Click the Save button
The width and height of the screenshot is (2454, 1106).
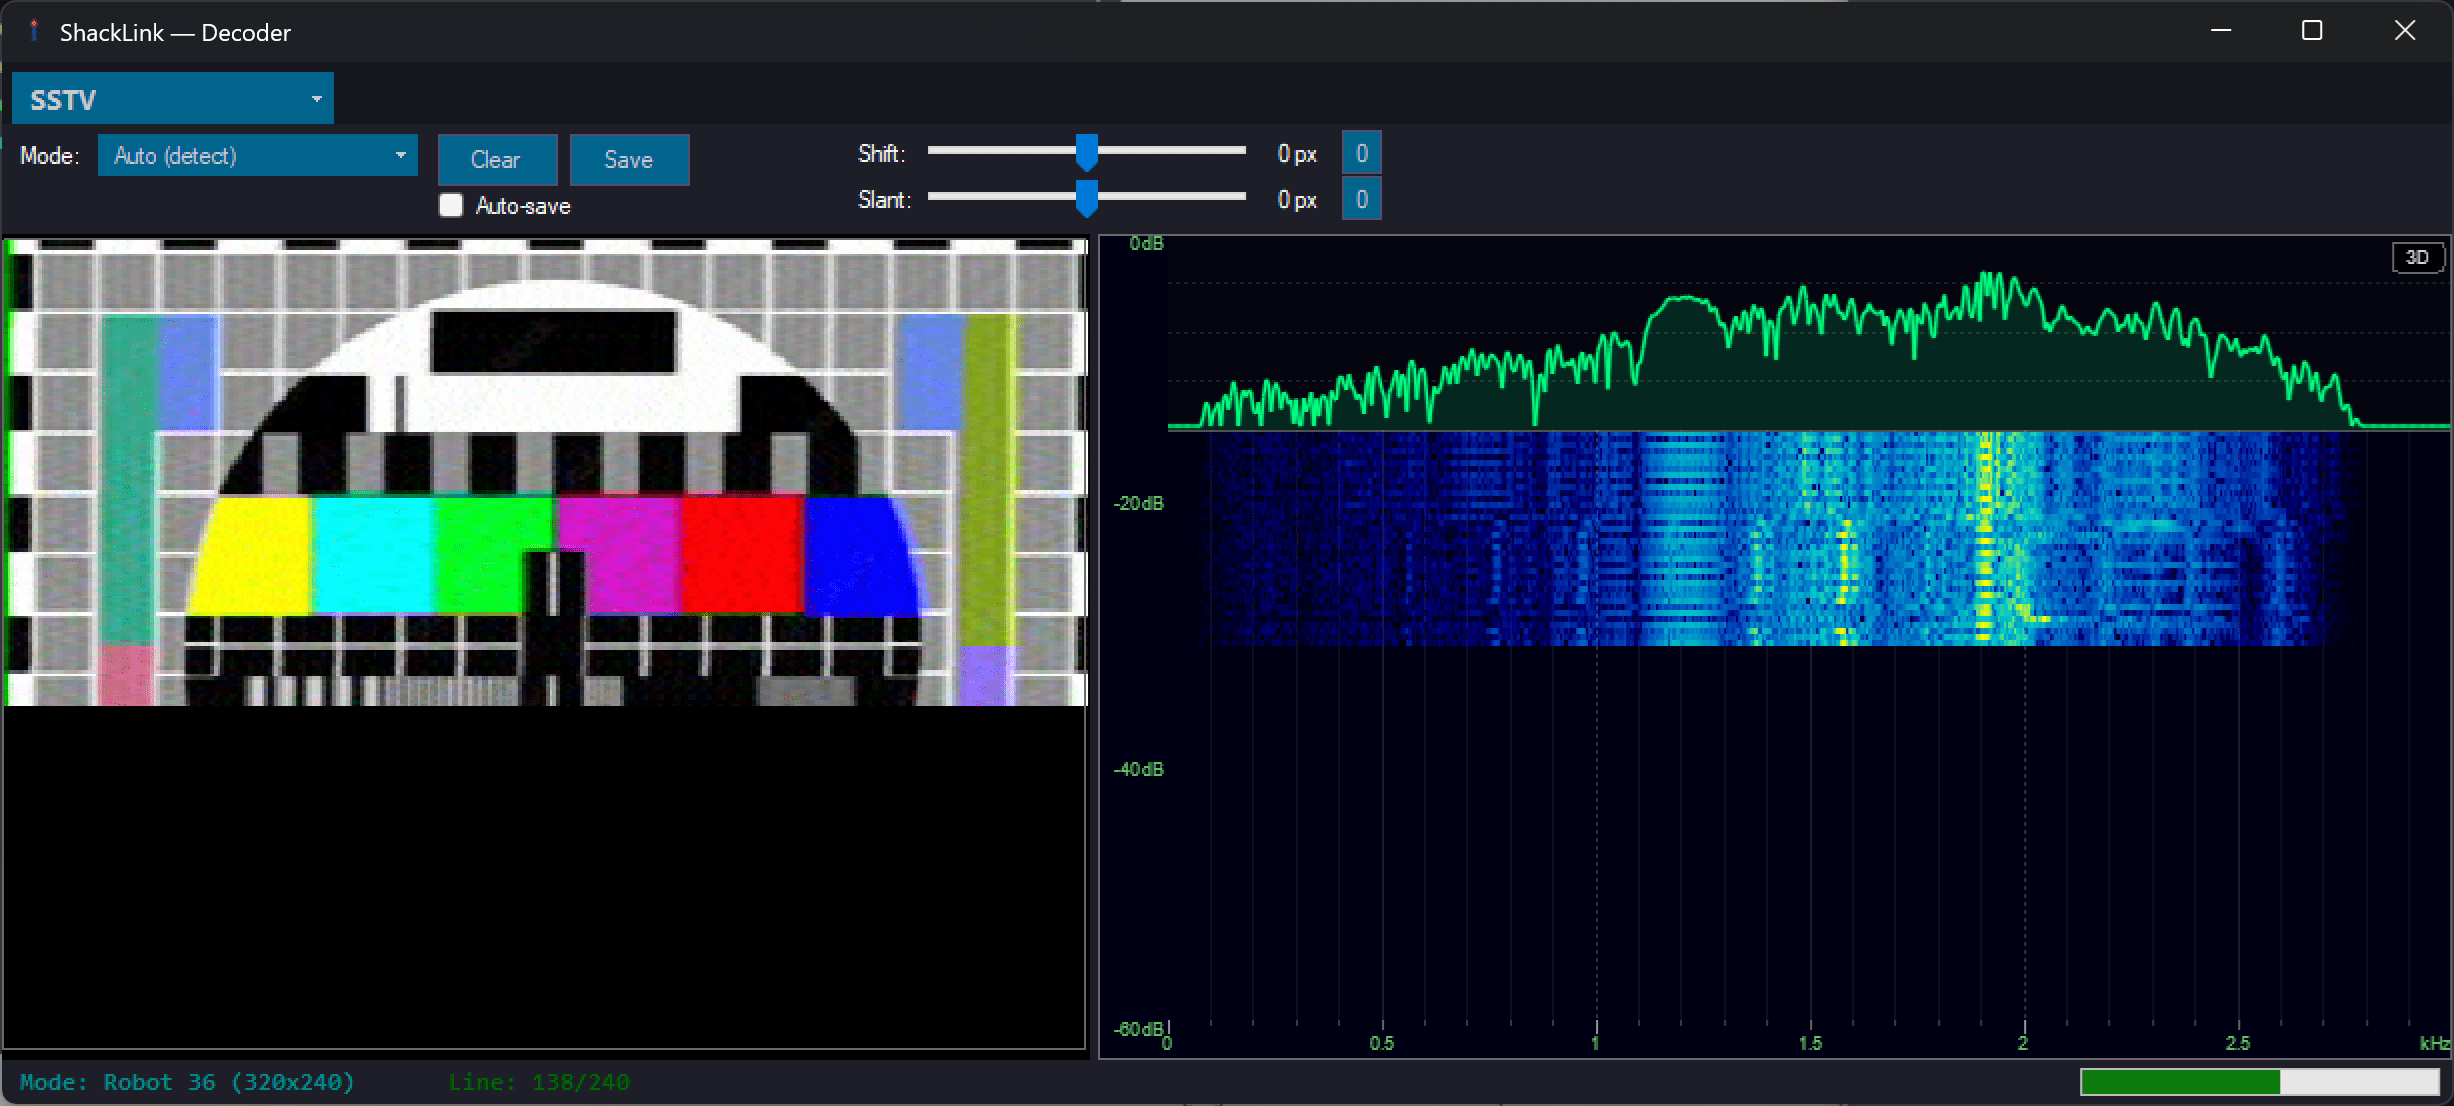point(629,160)
